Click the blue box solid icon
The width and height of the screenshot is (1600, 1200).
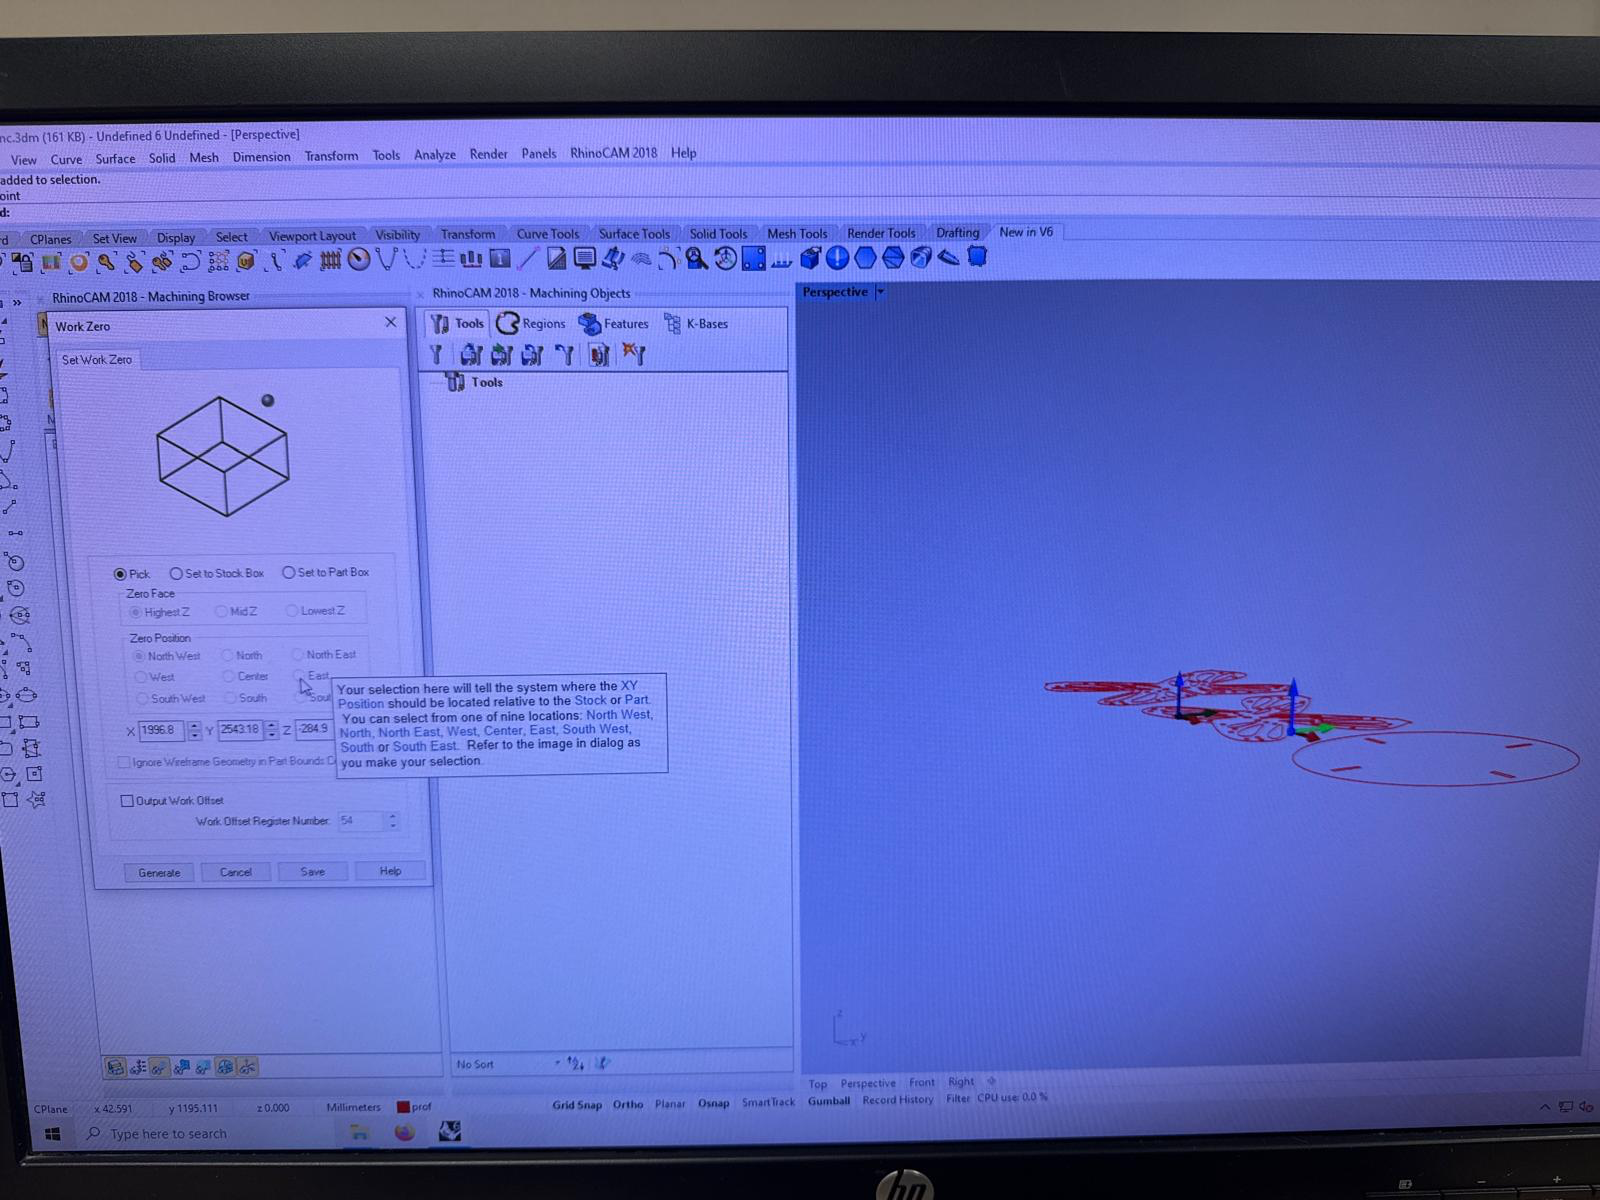pos(809,258)
